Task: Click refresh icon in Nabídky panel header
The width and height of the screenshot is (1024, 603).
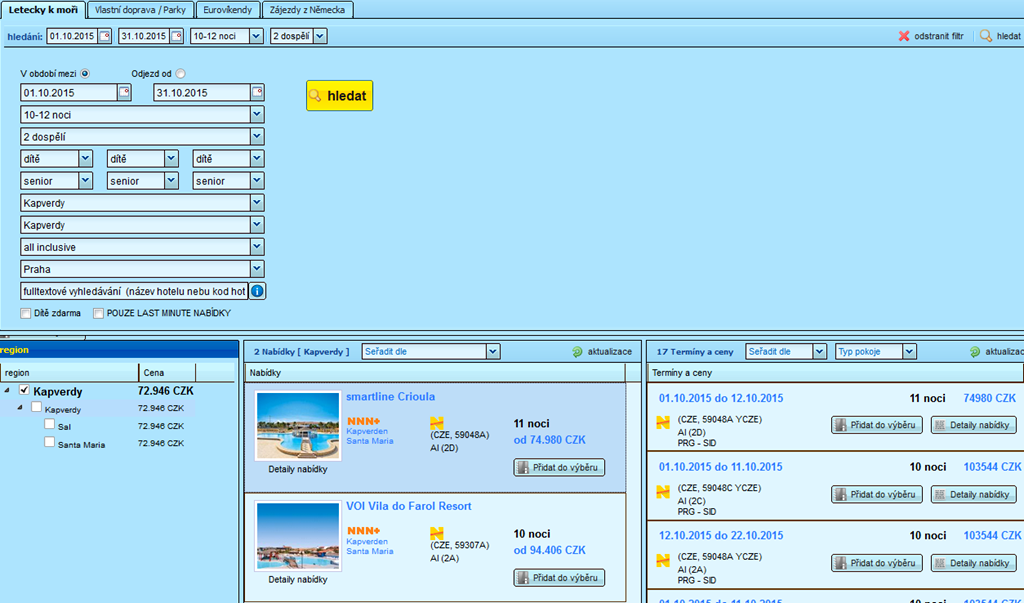Action: 577,351
